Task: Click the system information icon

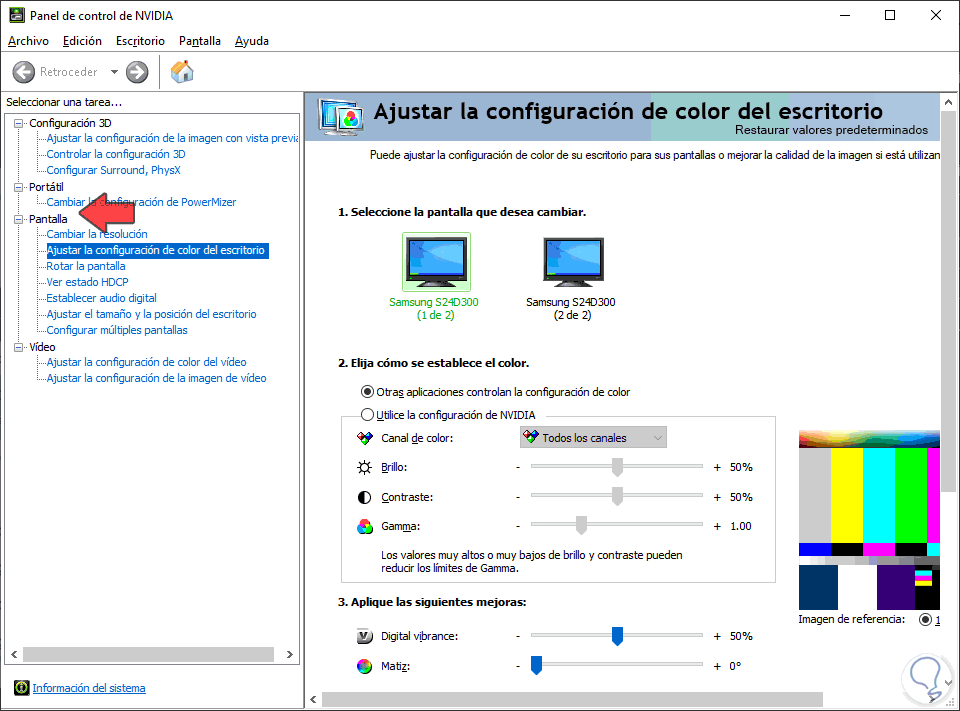Action: point(21,688)
